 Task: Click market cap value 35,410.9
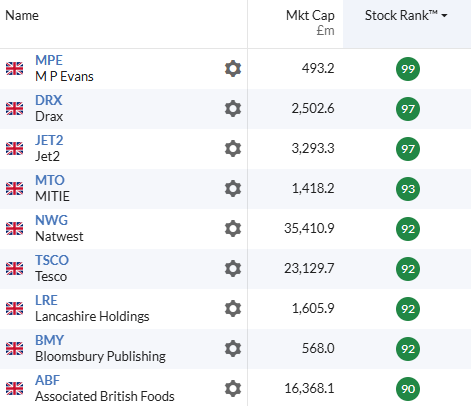[x=309, y=228]
